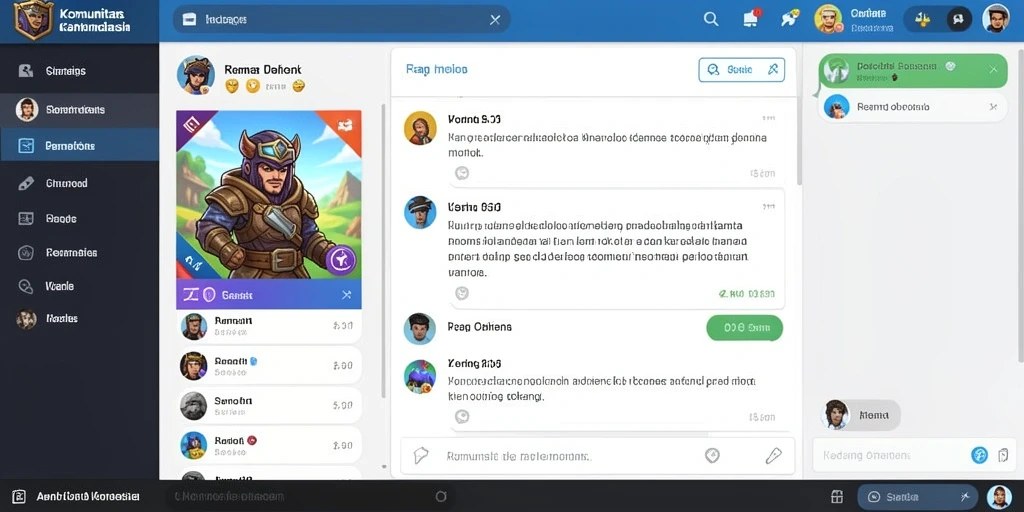Click shield icon on purple card bar

pyautogui.click(x=209, y=295)
